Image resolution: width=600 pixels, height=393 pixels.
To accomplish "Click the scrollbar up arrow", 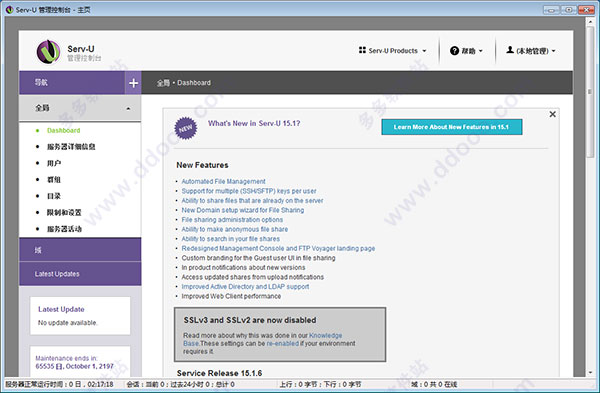I will [590, 21].
